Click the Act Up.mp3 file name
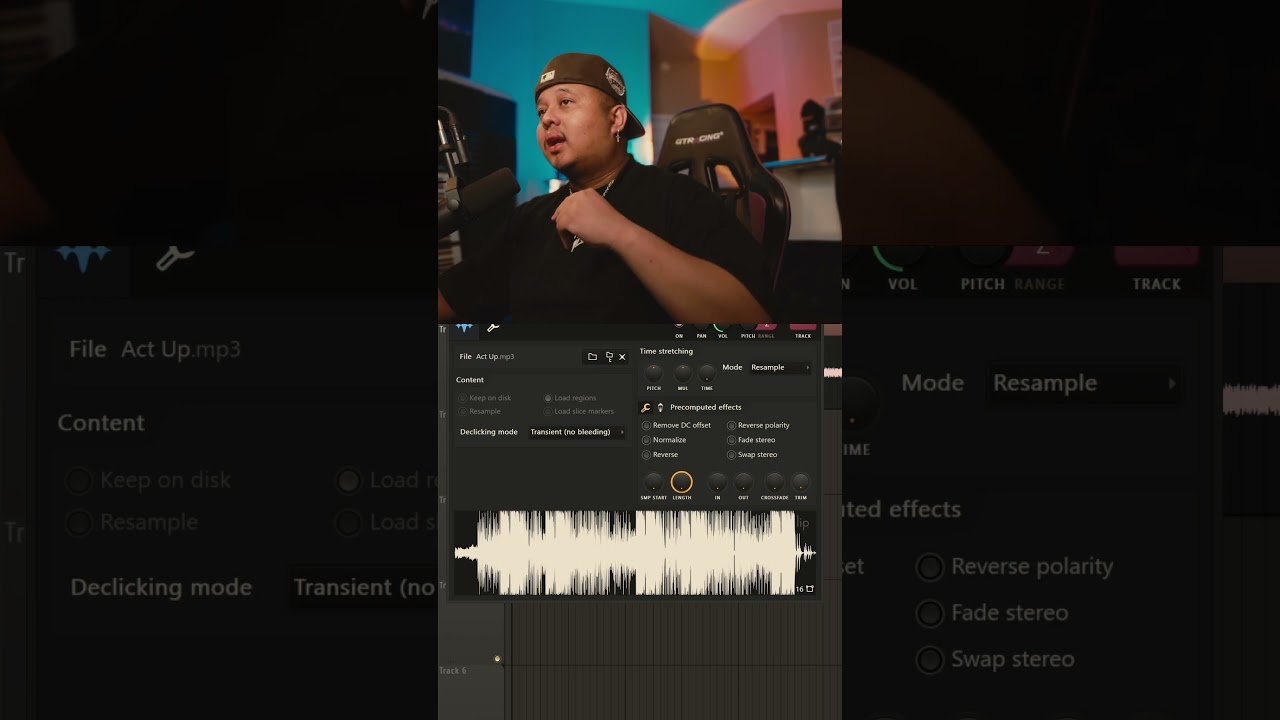Viewport: 1280px width, 720px height. pos(495,357)
